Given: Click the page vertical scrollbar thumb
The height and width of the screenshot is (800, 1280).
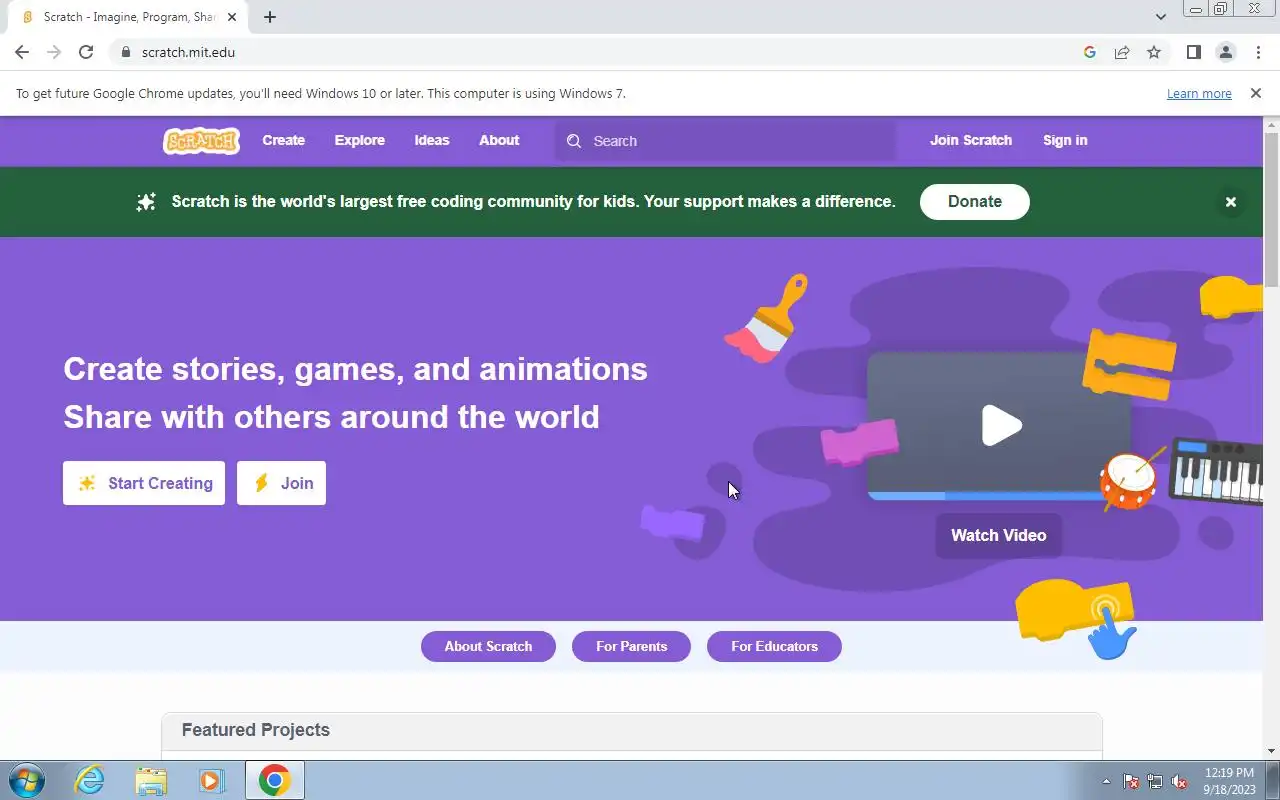Looking at the screenshot, I should (x=1272, y=208).
